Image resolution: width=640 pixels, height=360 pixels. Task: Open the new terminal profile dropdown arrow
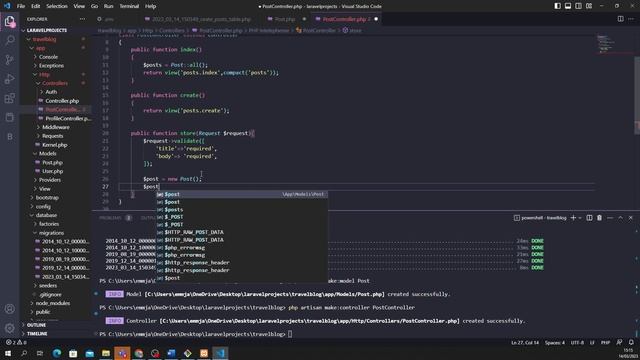click(580, 218)
